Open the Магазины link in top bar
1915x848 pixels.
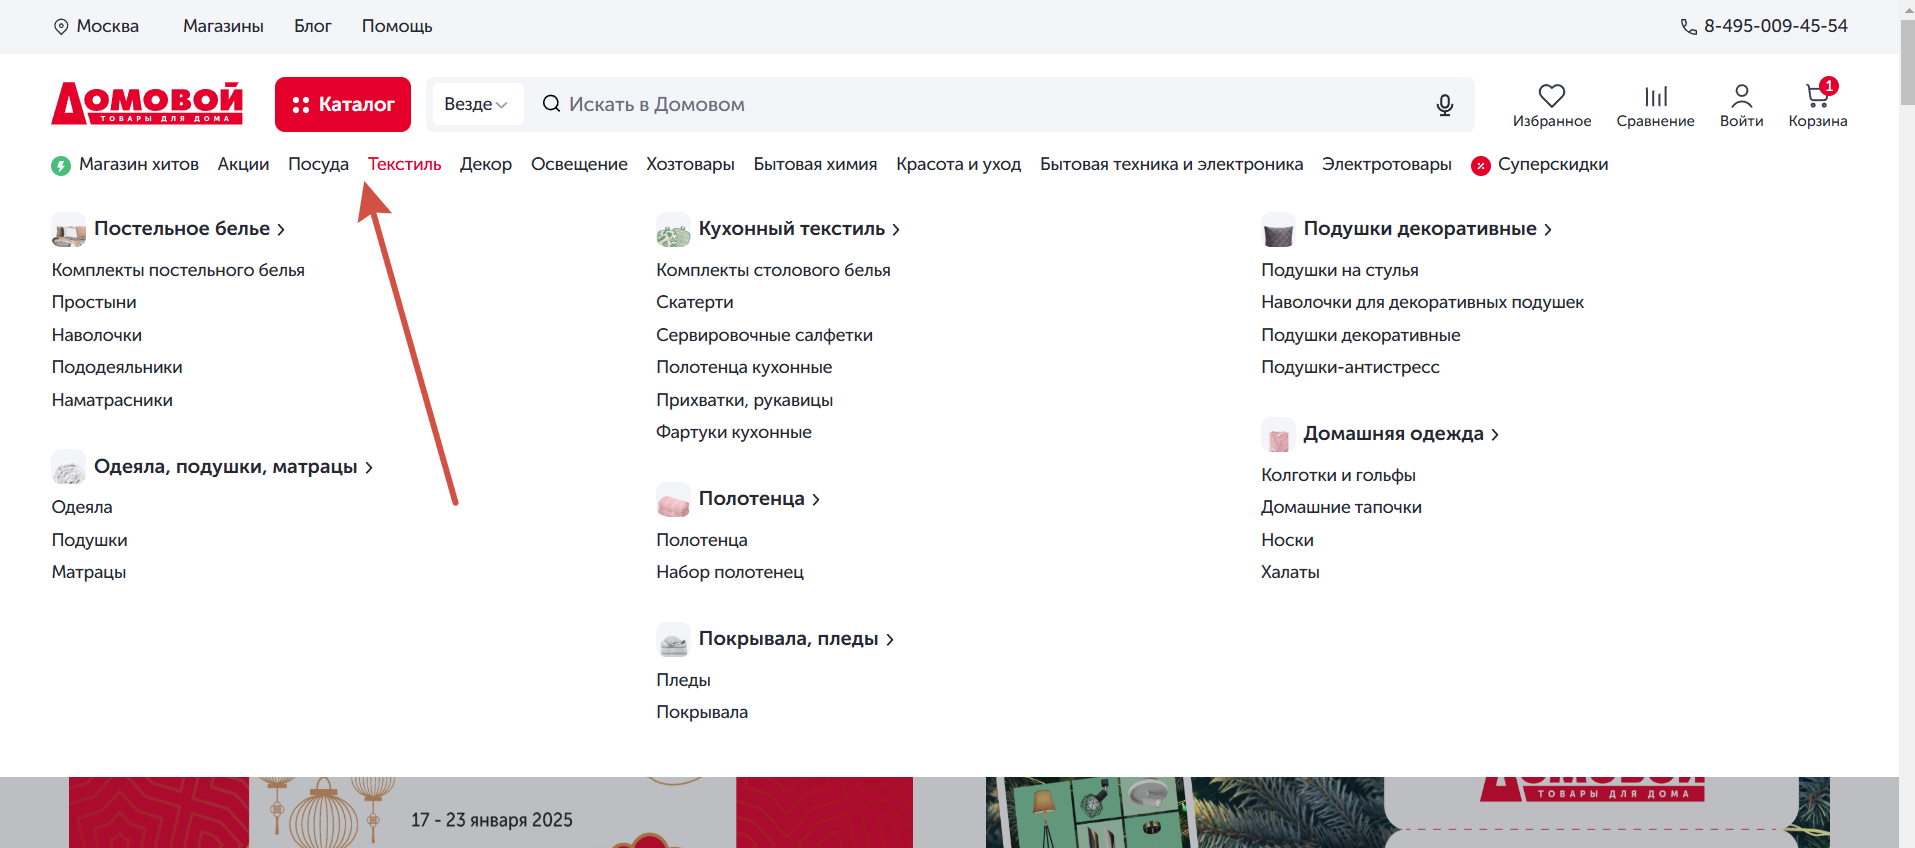(223, 26)
